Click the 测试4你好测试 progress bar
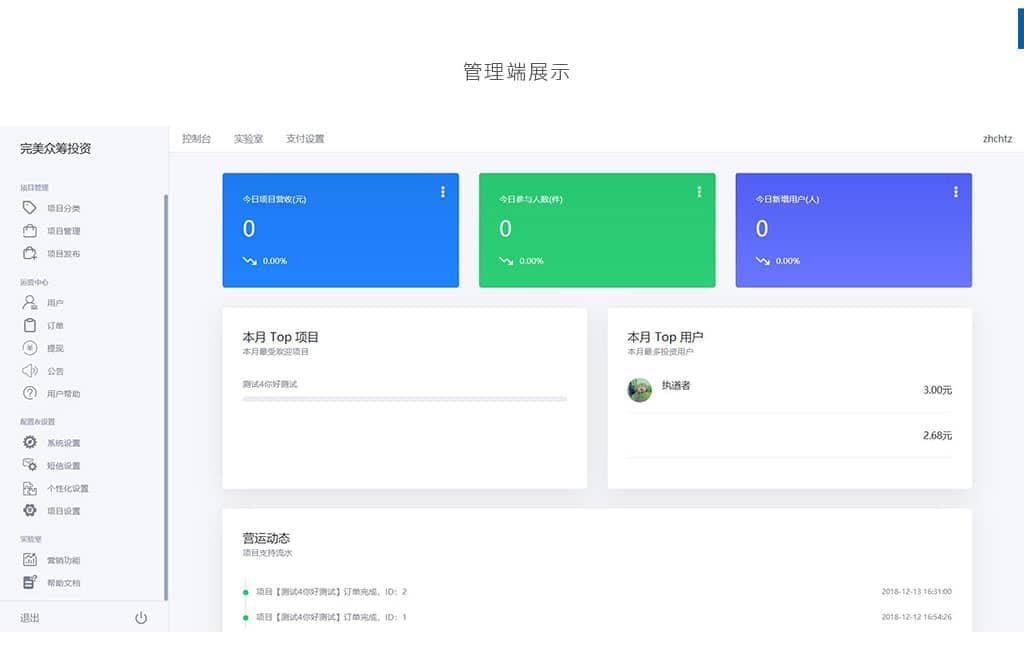This screenshot has width=1024, height=654. 405,399
